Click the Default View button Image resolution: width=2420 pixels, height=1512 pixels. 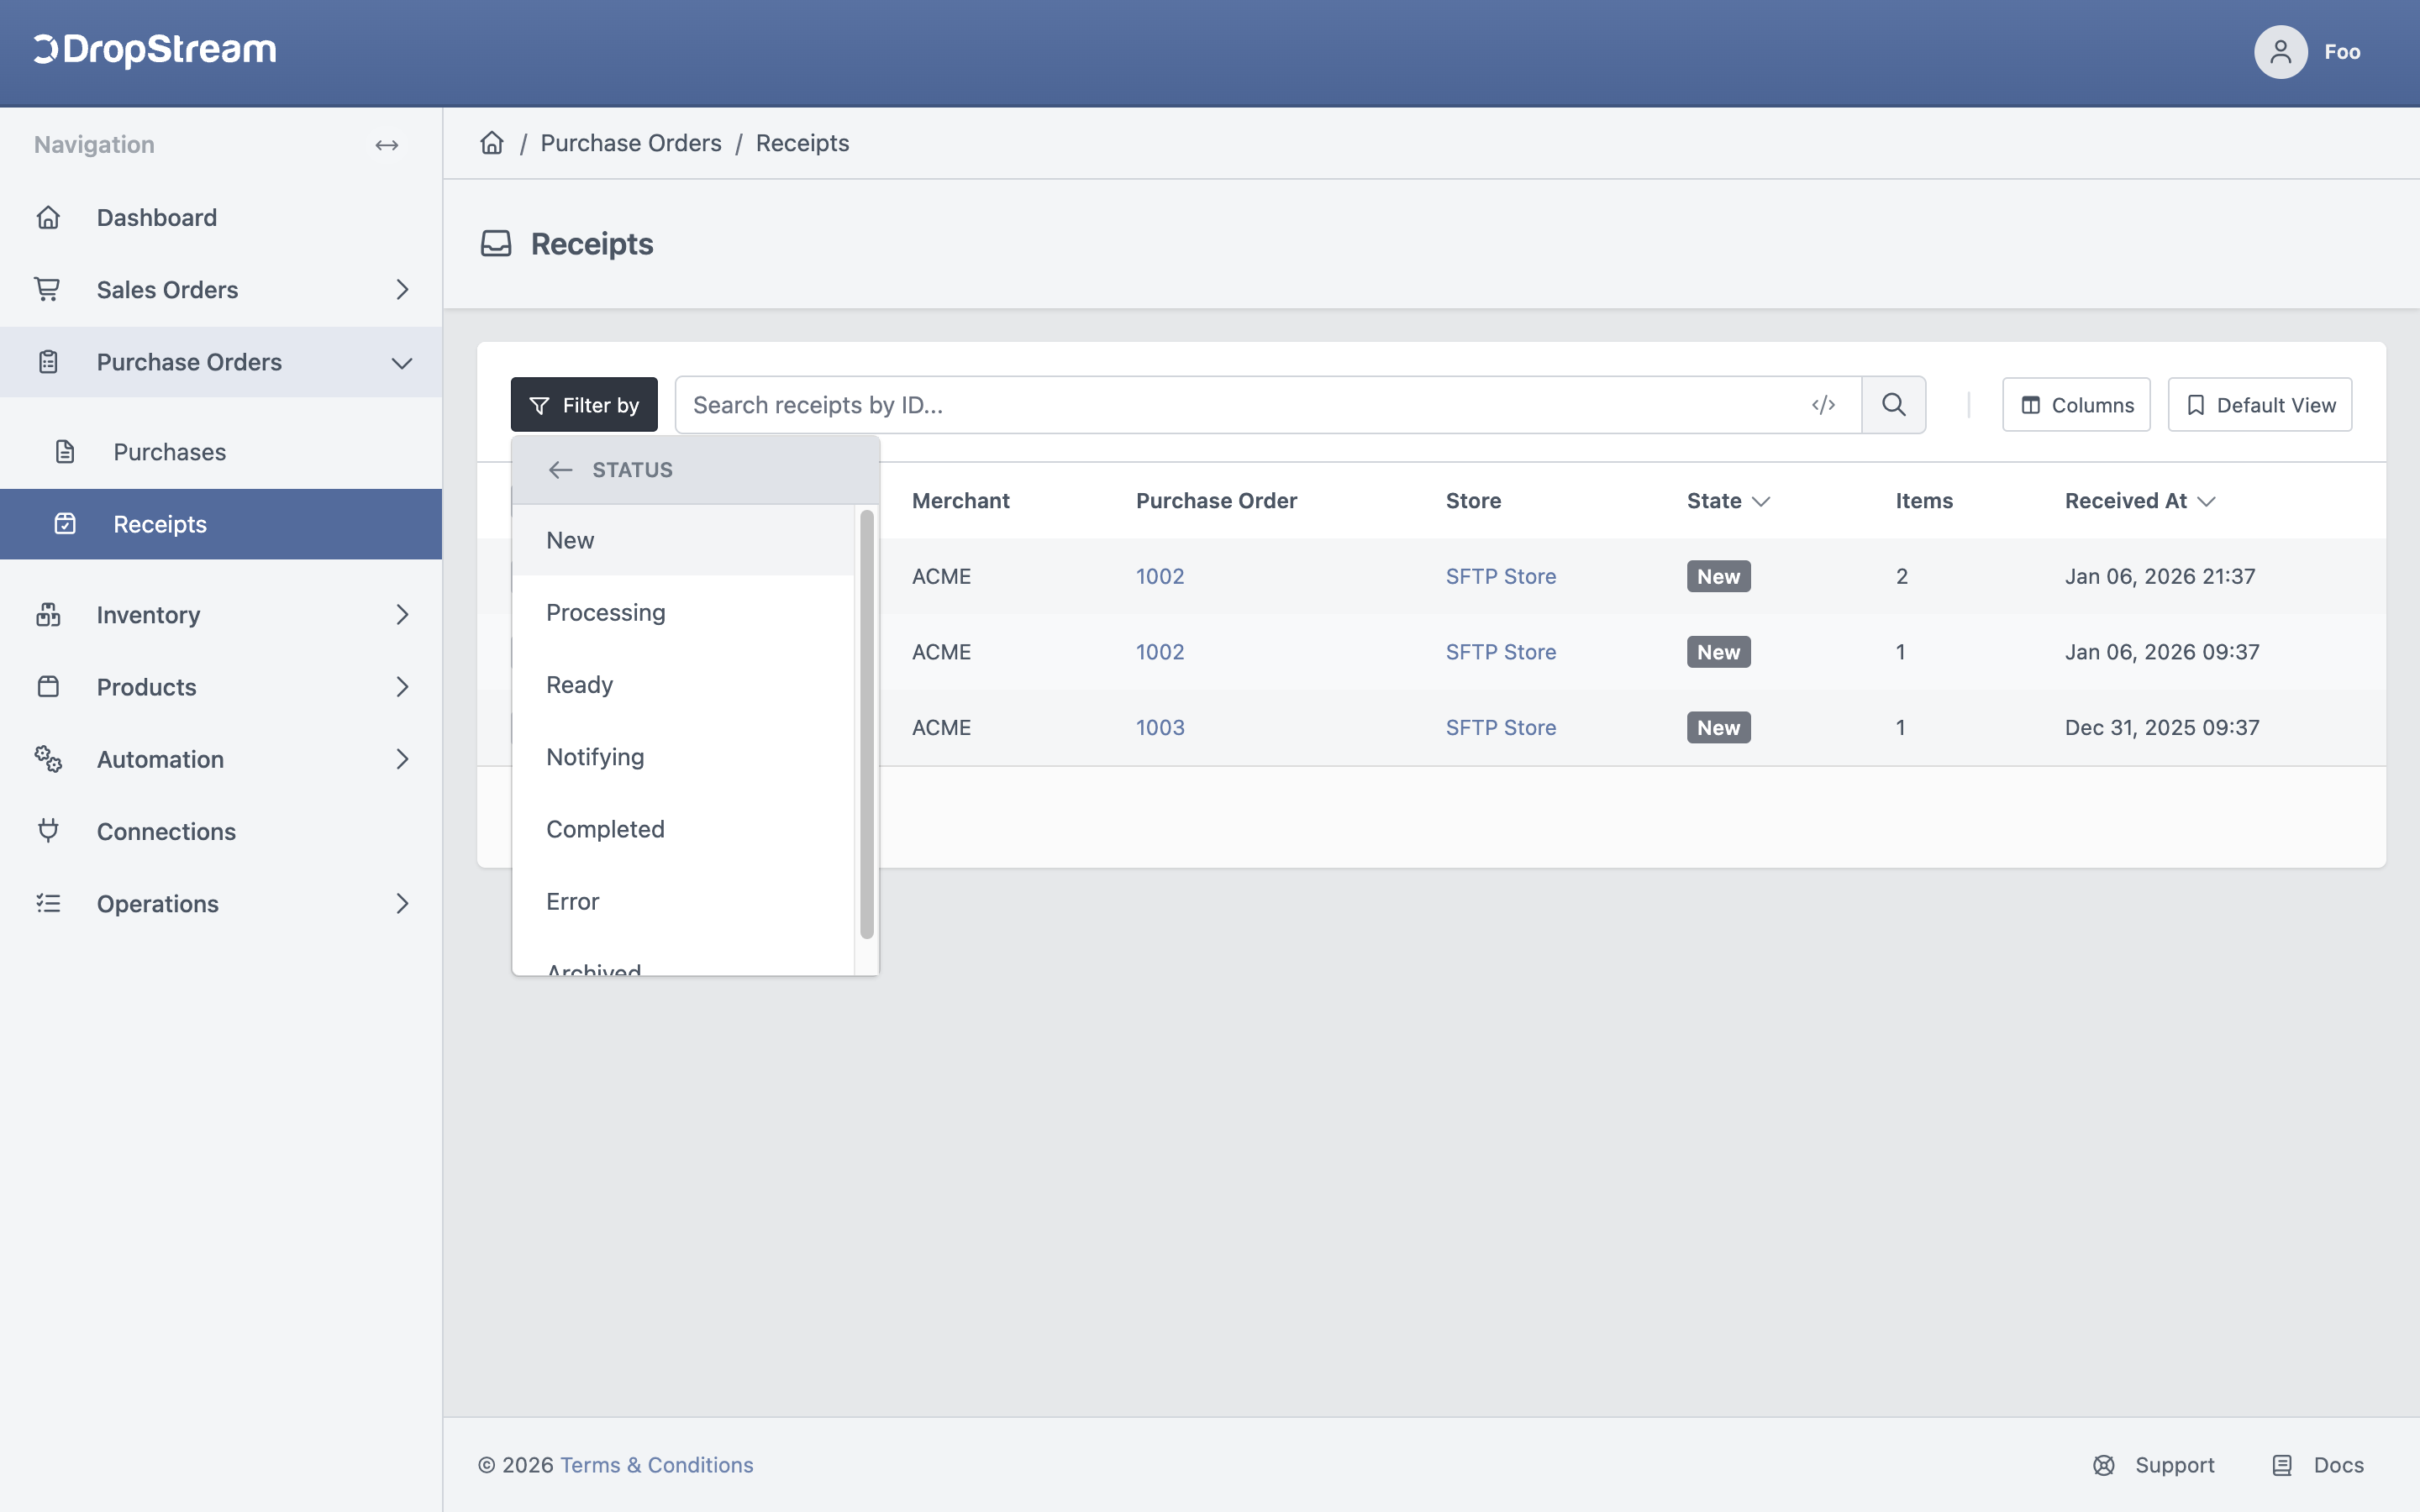(x=2260, y=405)
